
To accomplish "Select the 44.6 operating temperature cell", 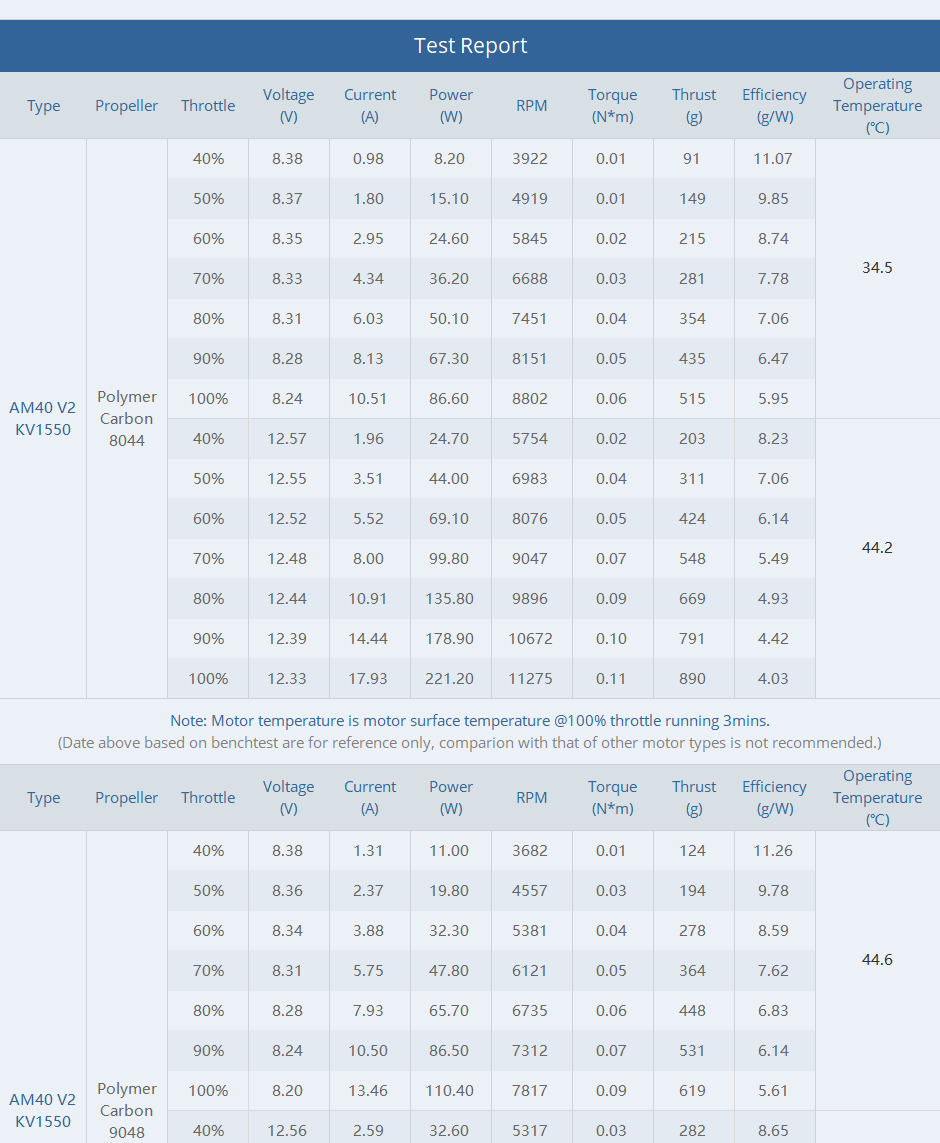I will click(877, 959).
